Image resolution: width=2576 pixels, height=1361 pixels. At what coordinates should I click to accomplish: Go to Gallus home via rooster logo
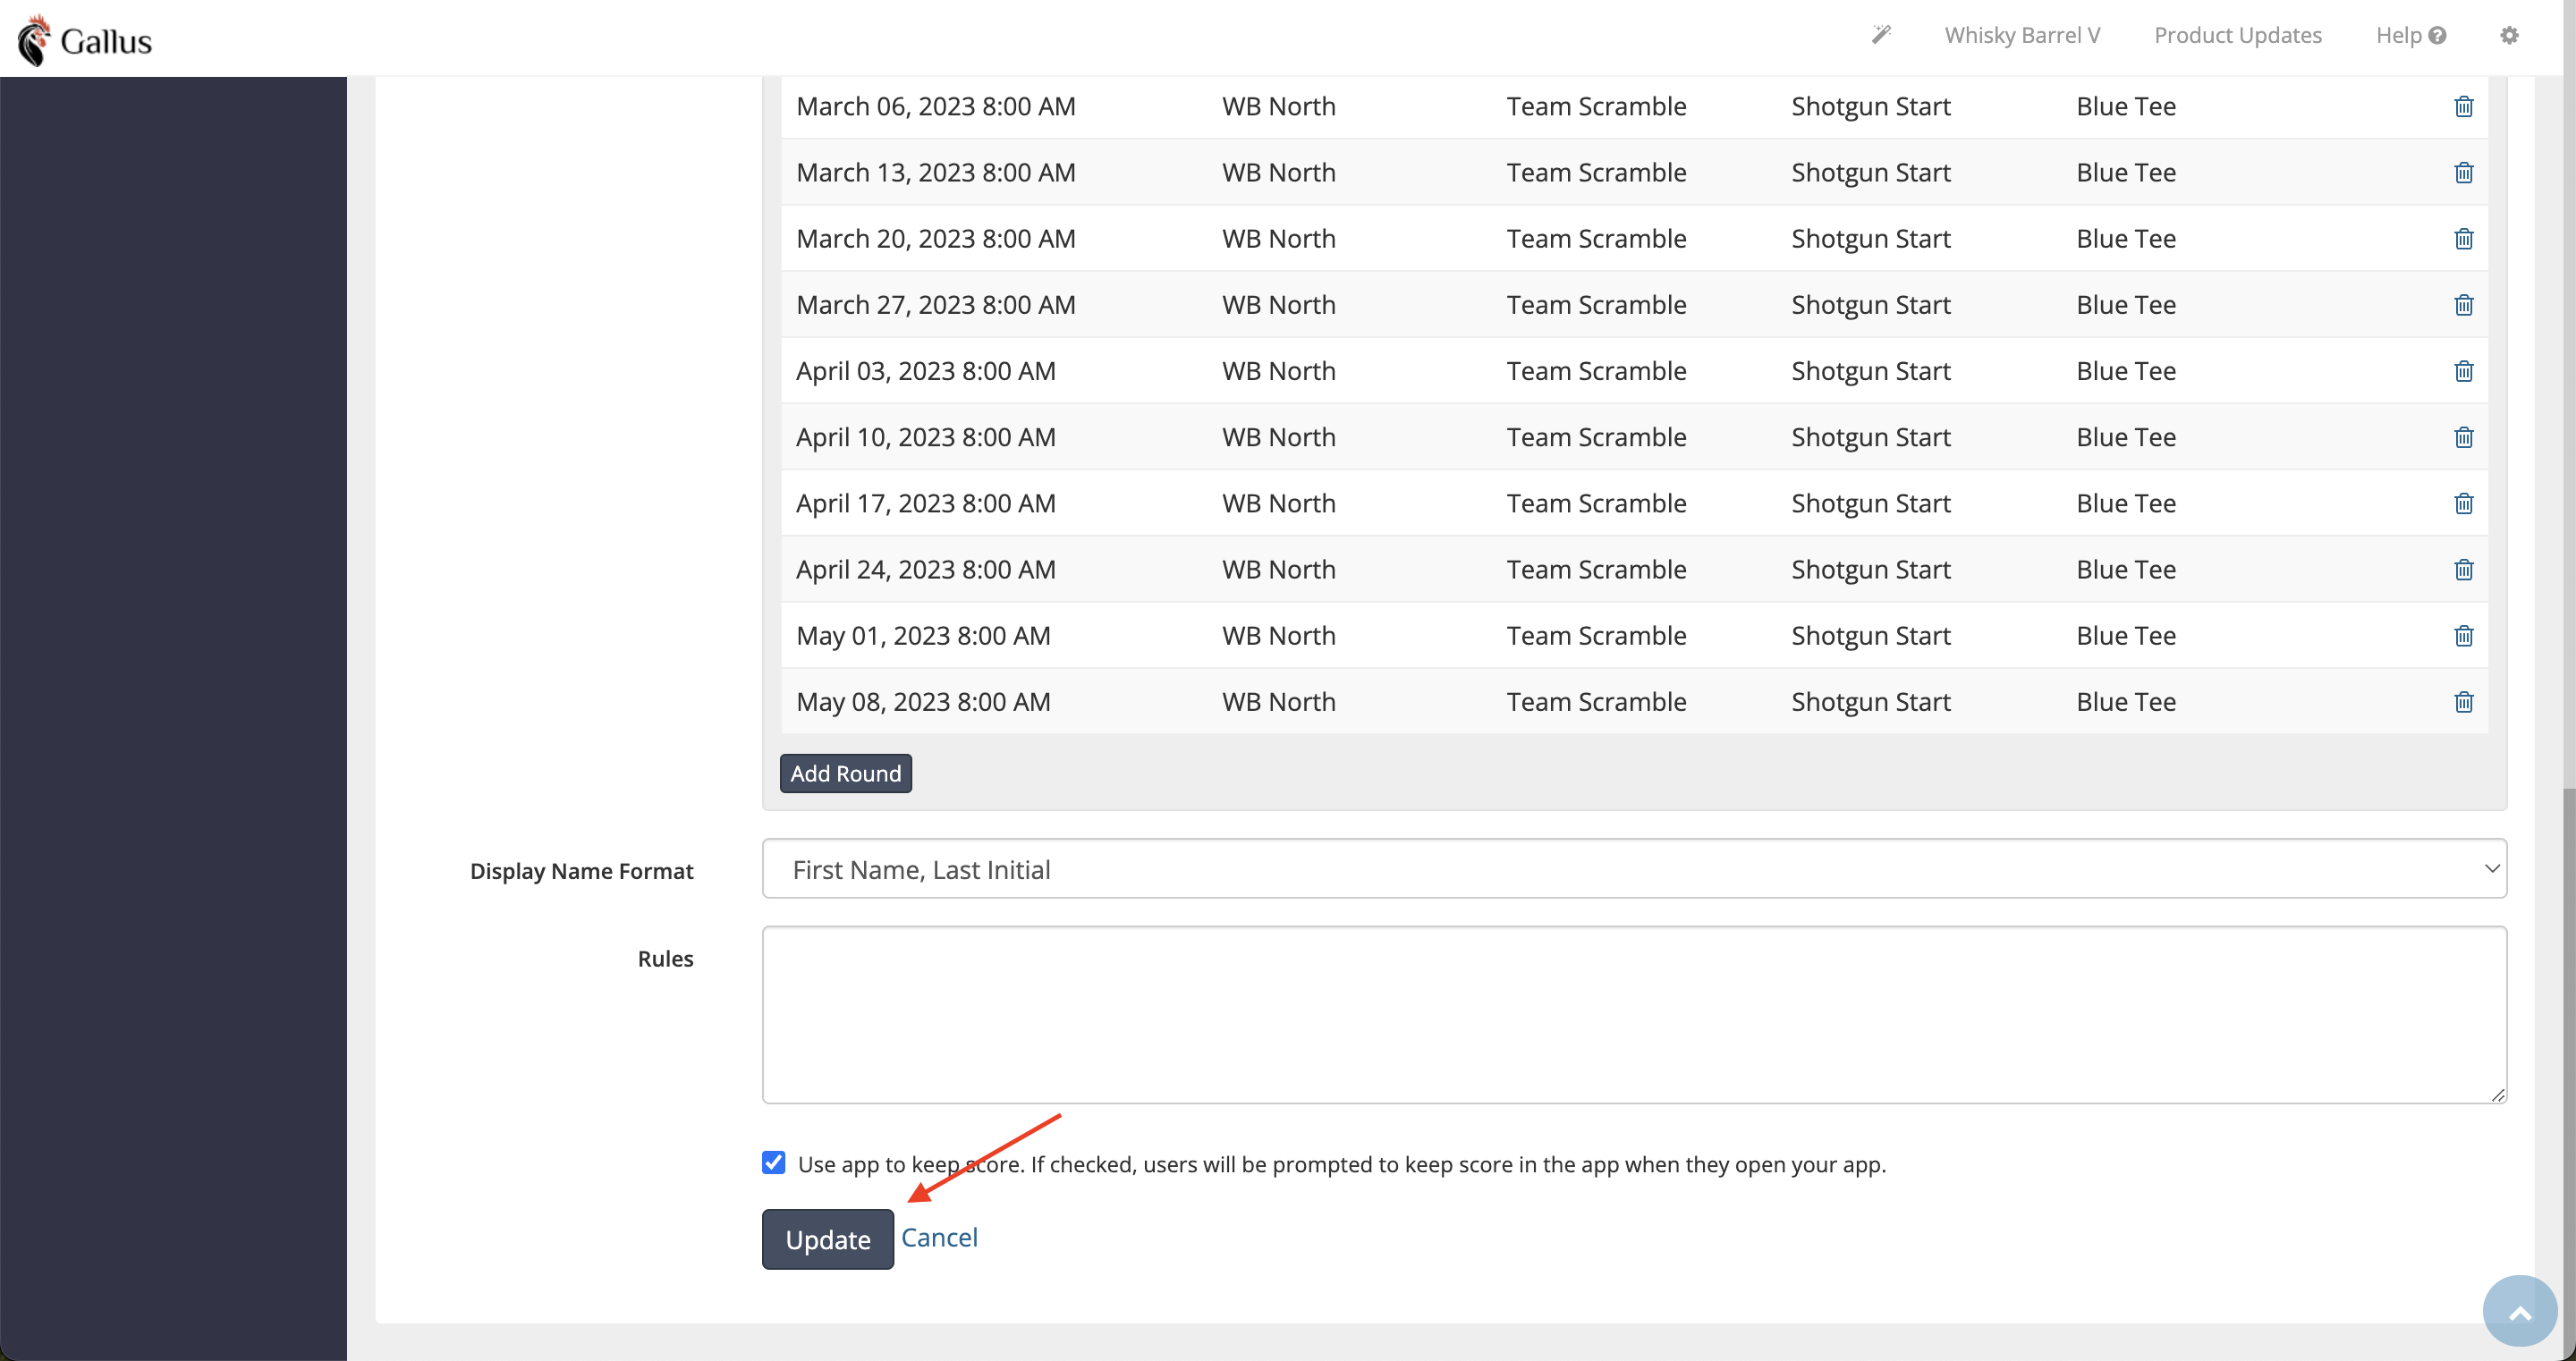pyautogui.click(x=84, y=40)
